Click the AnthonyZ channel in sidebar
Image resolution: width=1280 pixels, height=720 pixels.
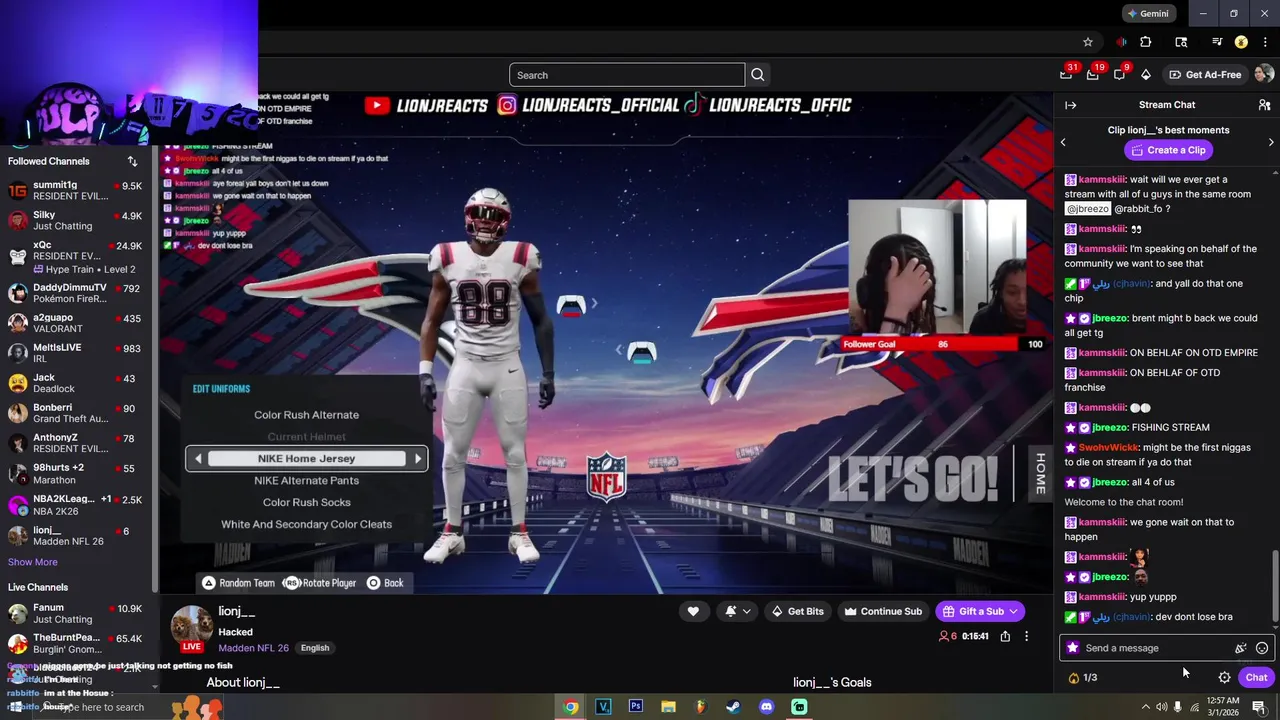pyautogui.click(x=76, y=443)
